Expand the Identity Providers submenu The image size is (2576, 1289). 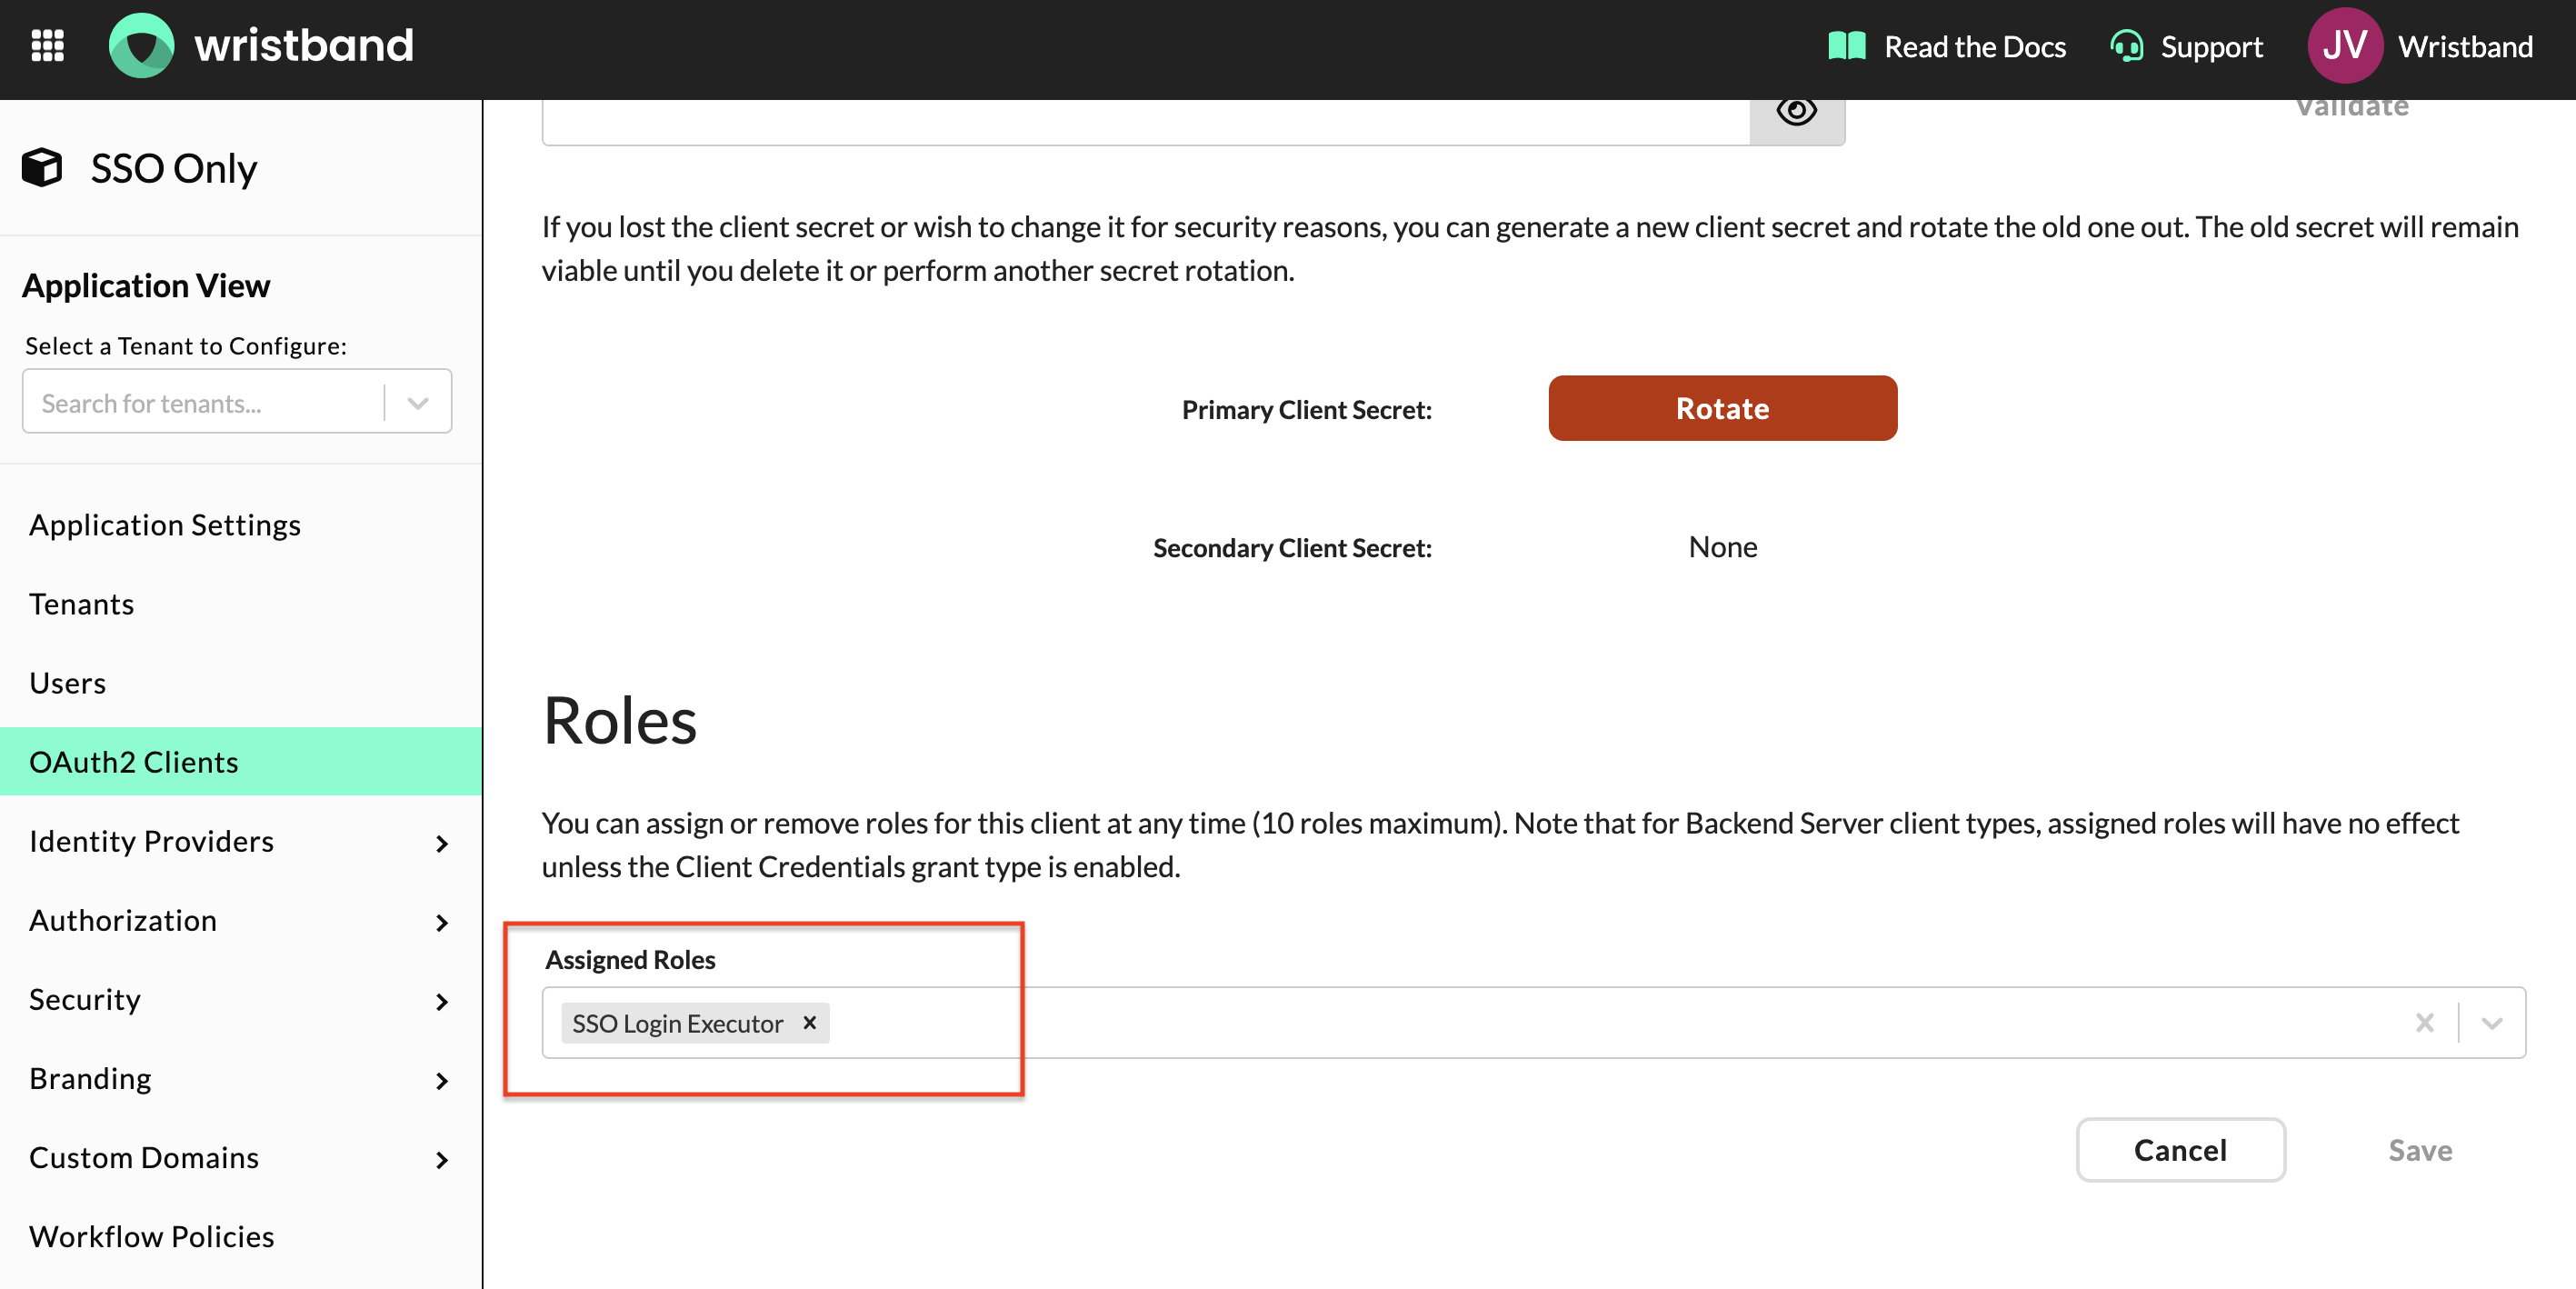[441, 843]
